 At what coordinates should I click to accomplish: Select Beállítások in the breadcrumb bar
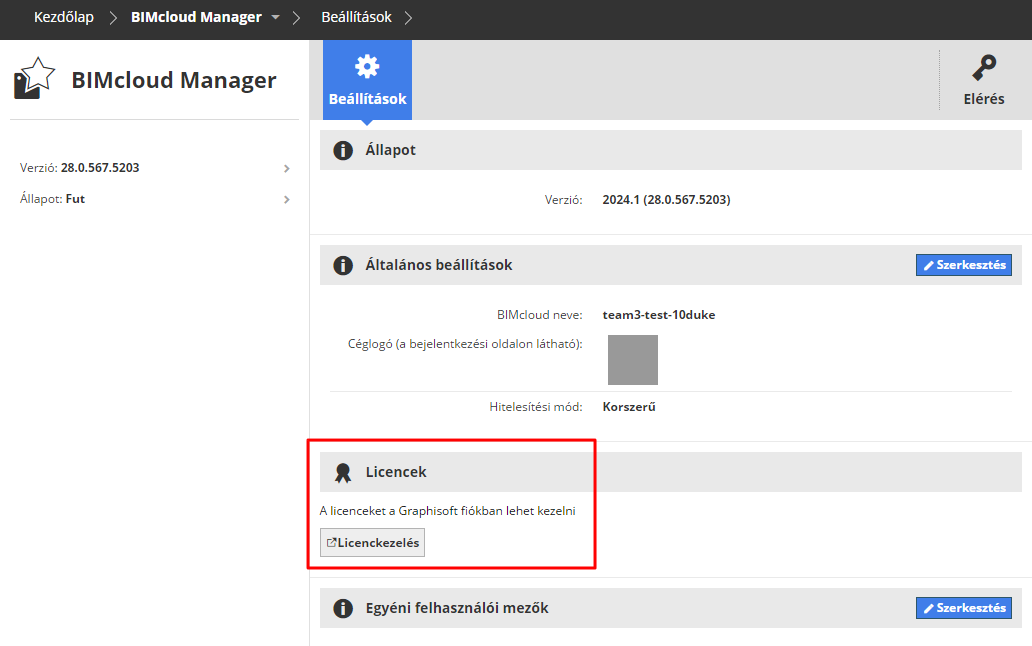click(356, 18)
